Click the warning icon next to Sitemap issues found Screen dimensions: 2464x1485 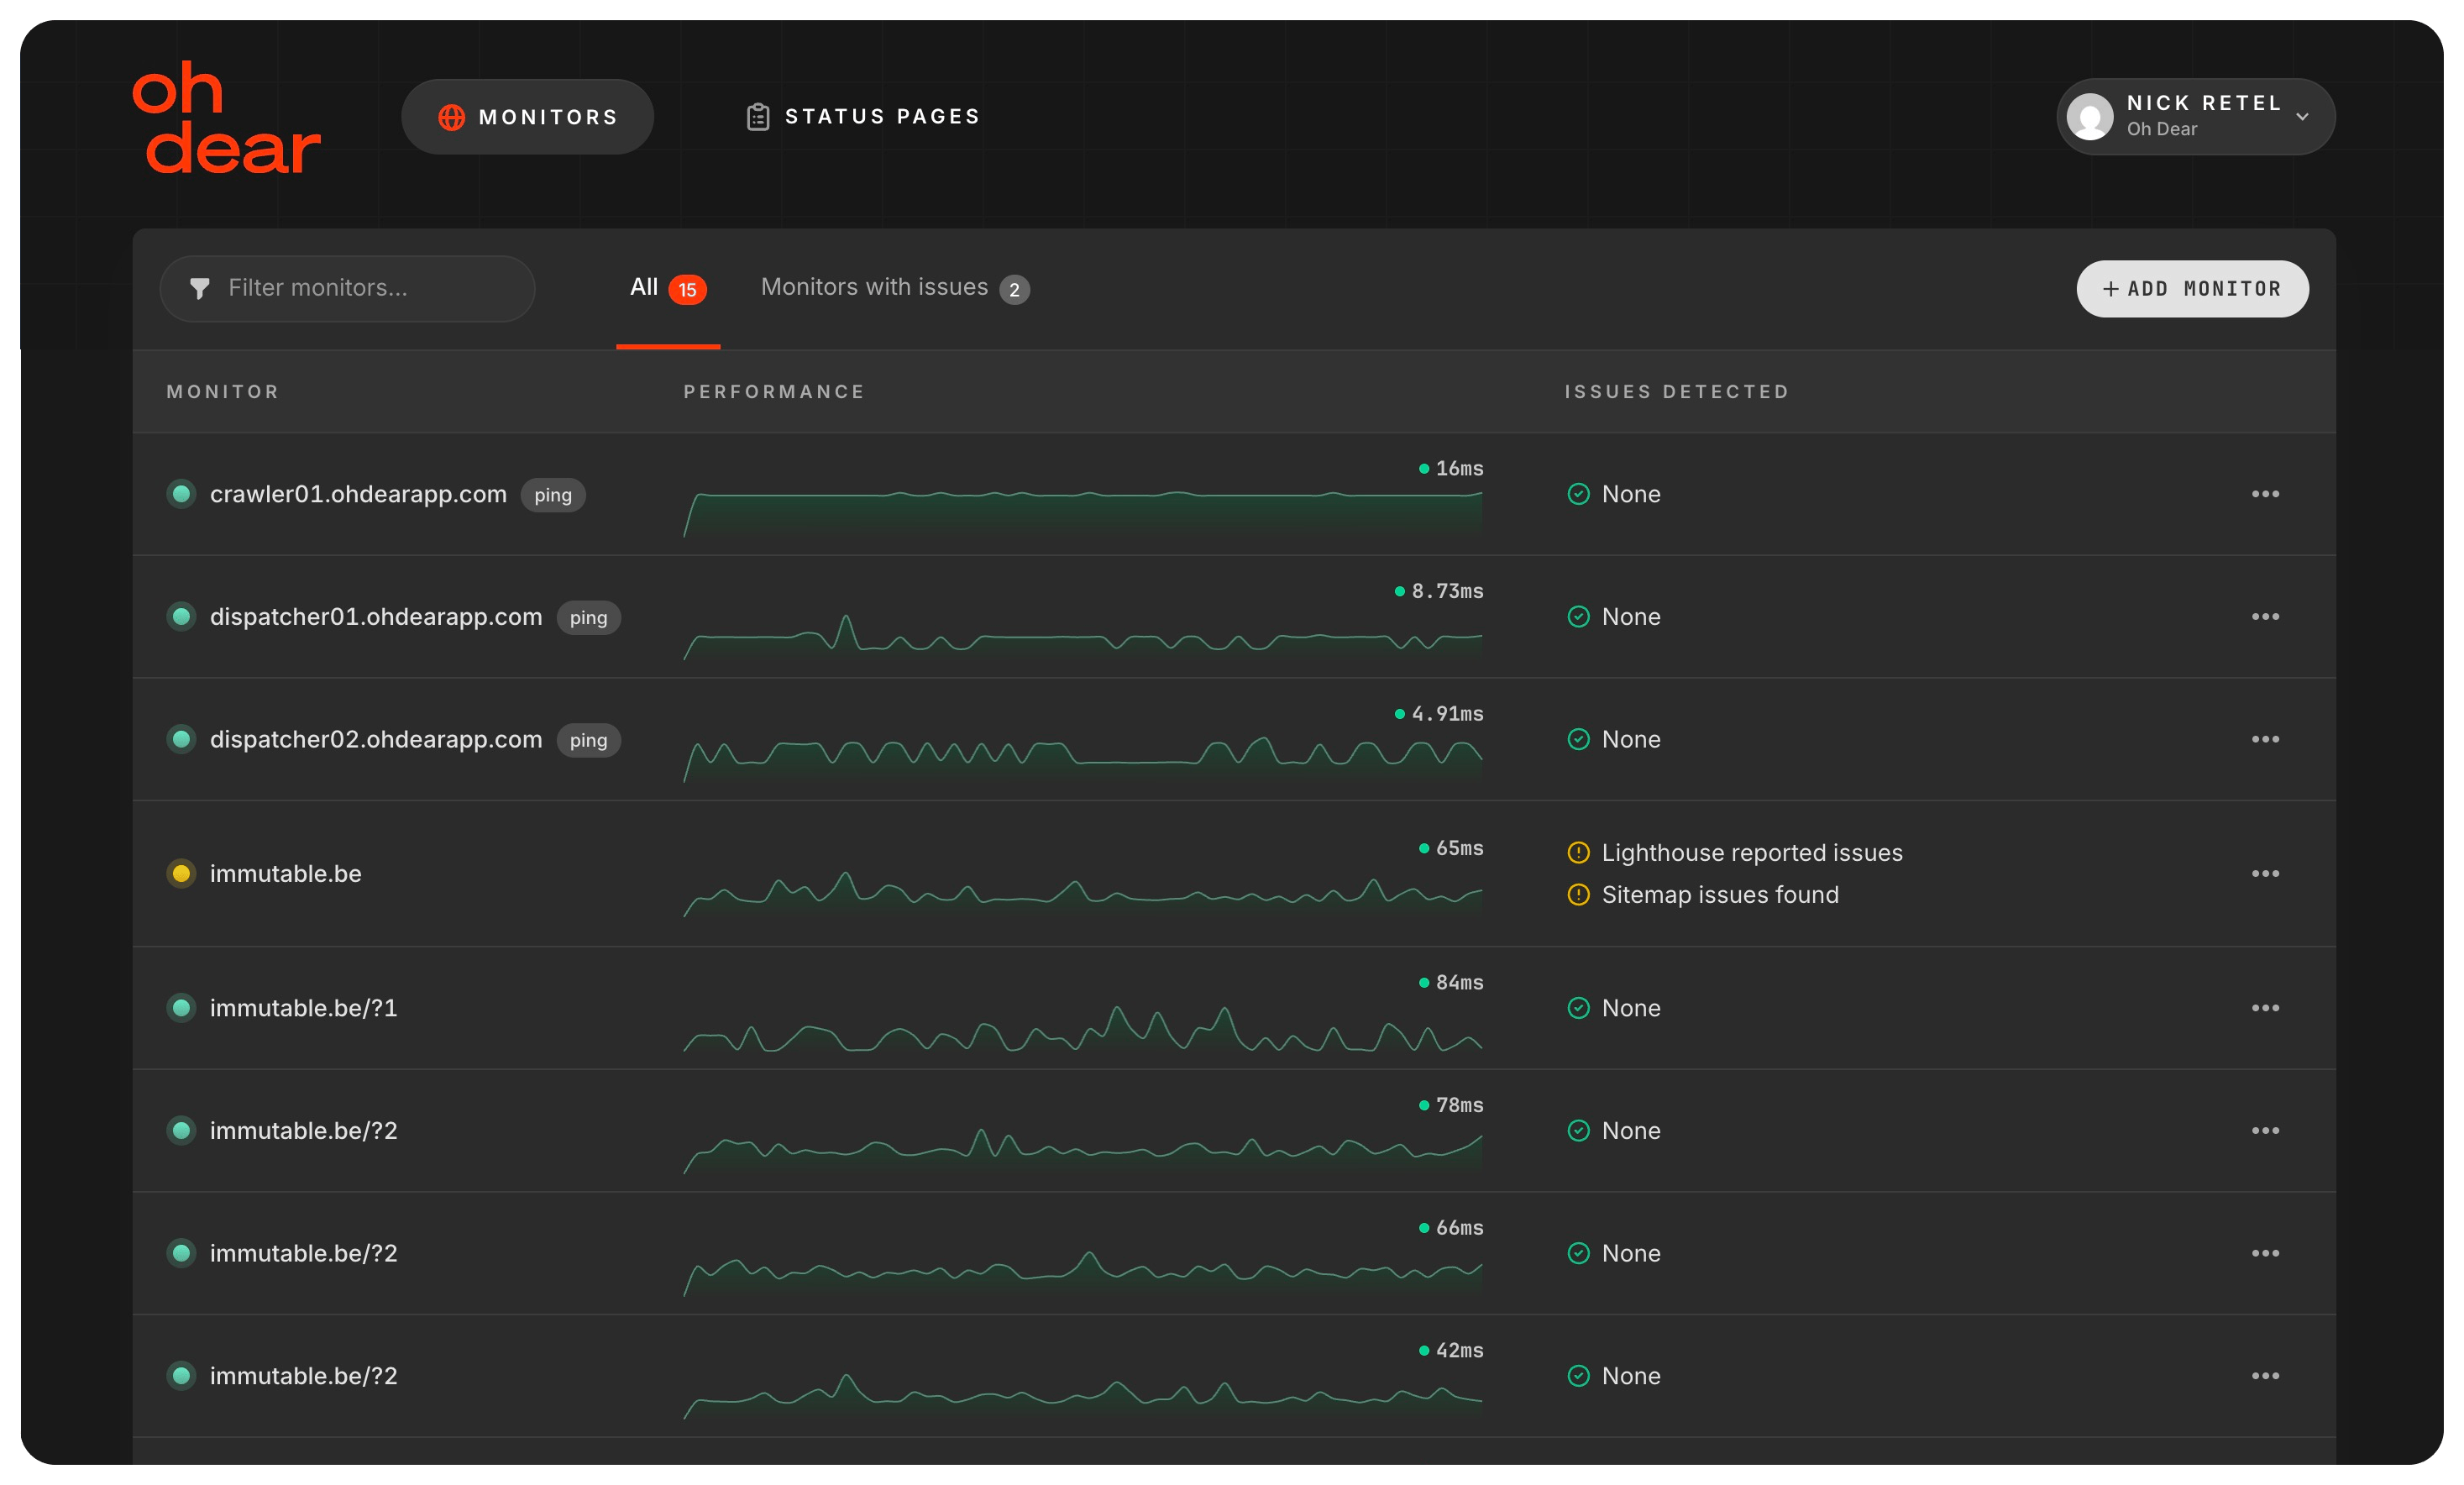[x=1577, y=896]
